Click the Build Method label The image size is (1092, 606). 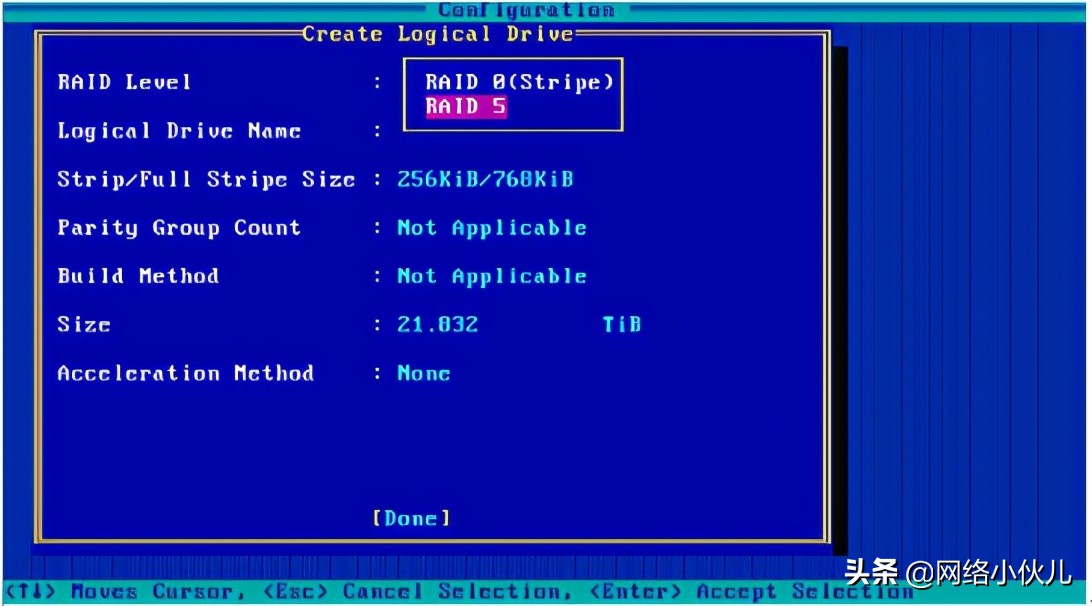click(x=138, y=276)
